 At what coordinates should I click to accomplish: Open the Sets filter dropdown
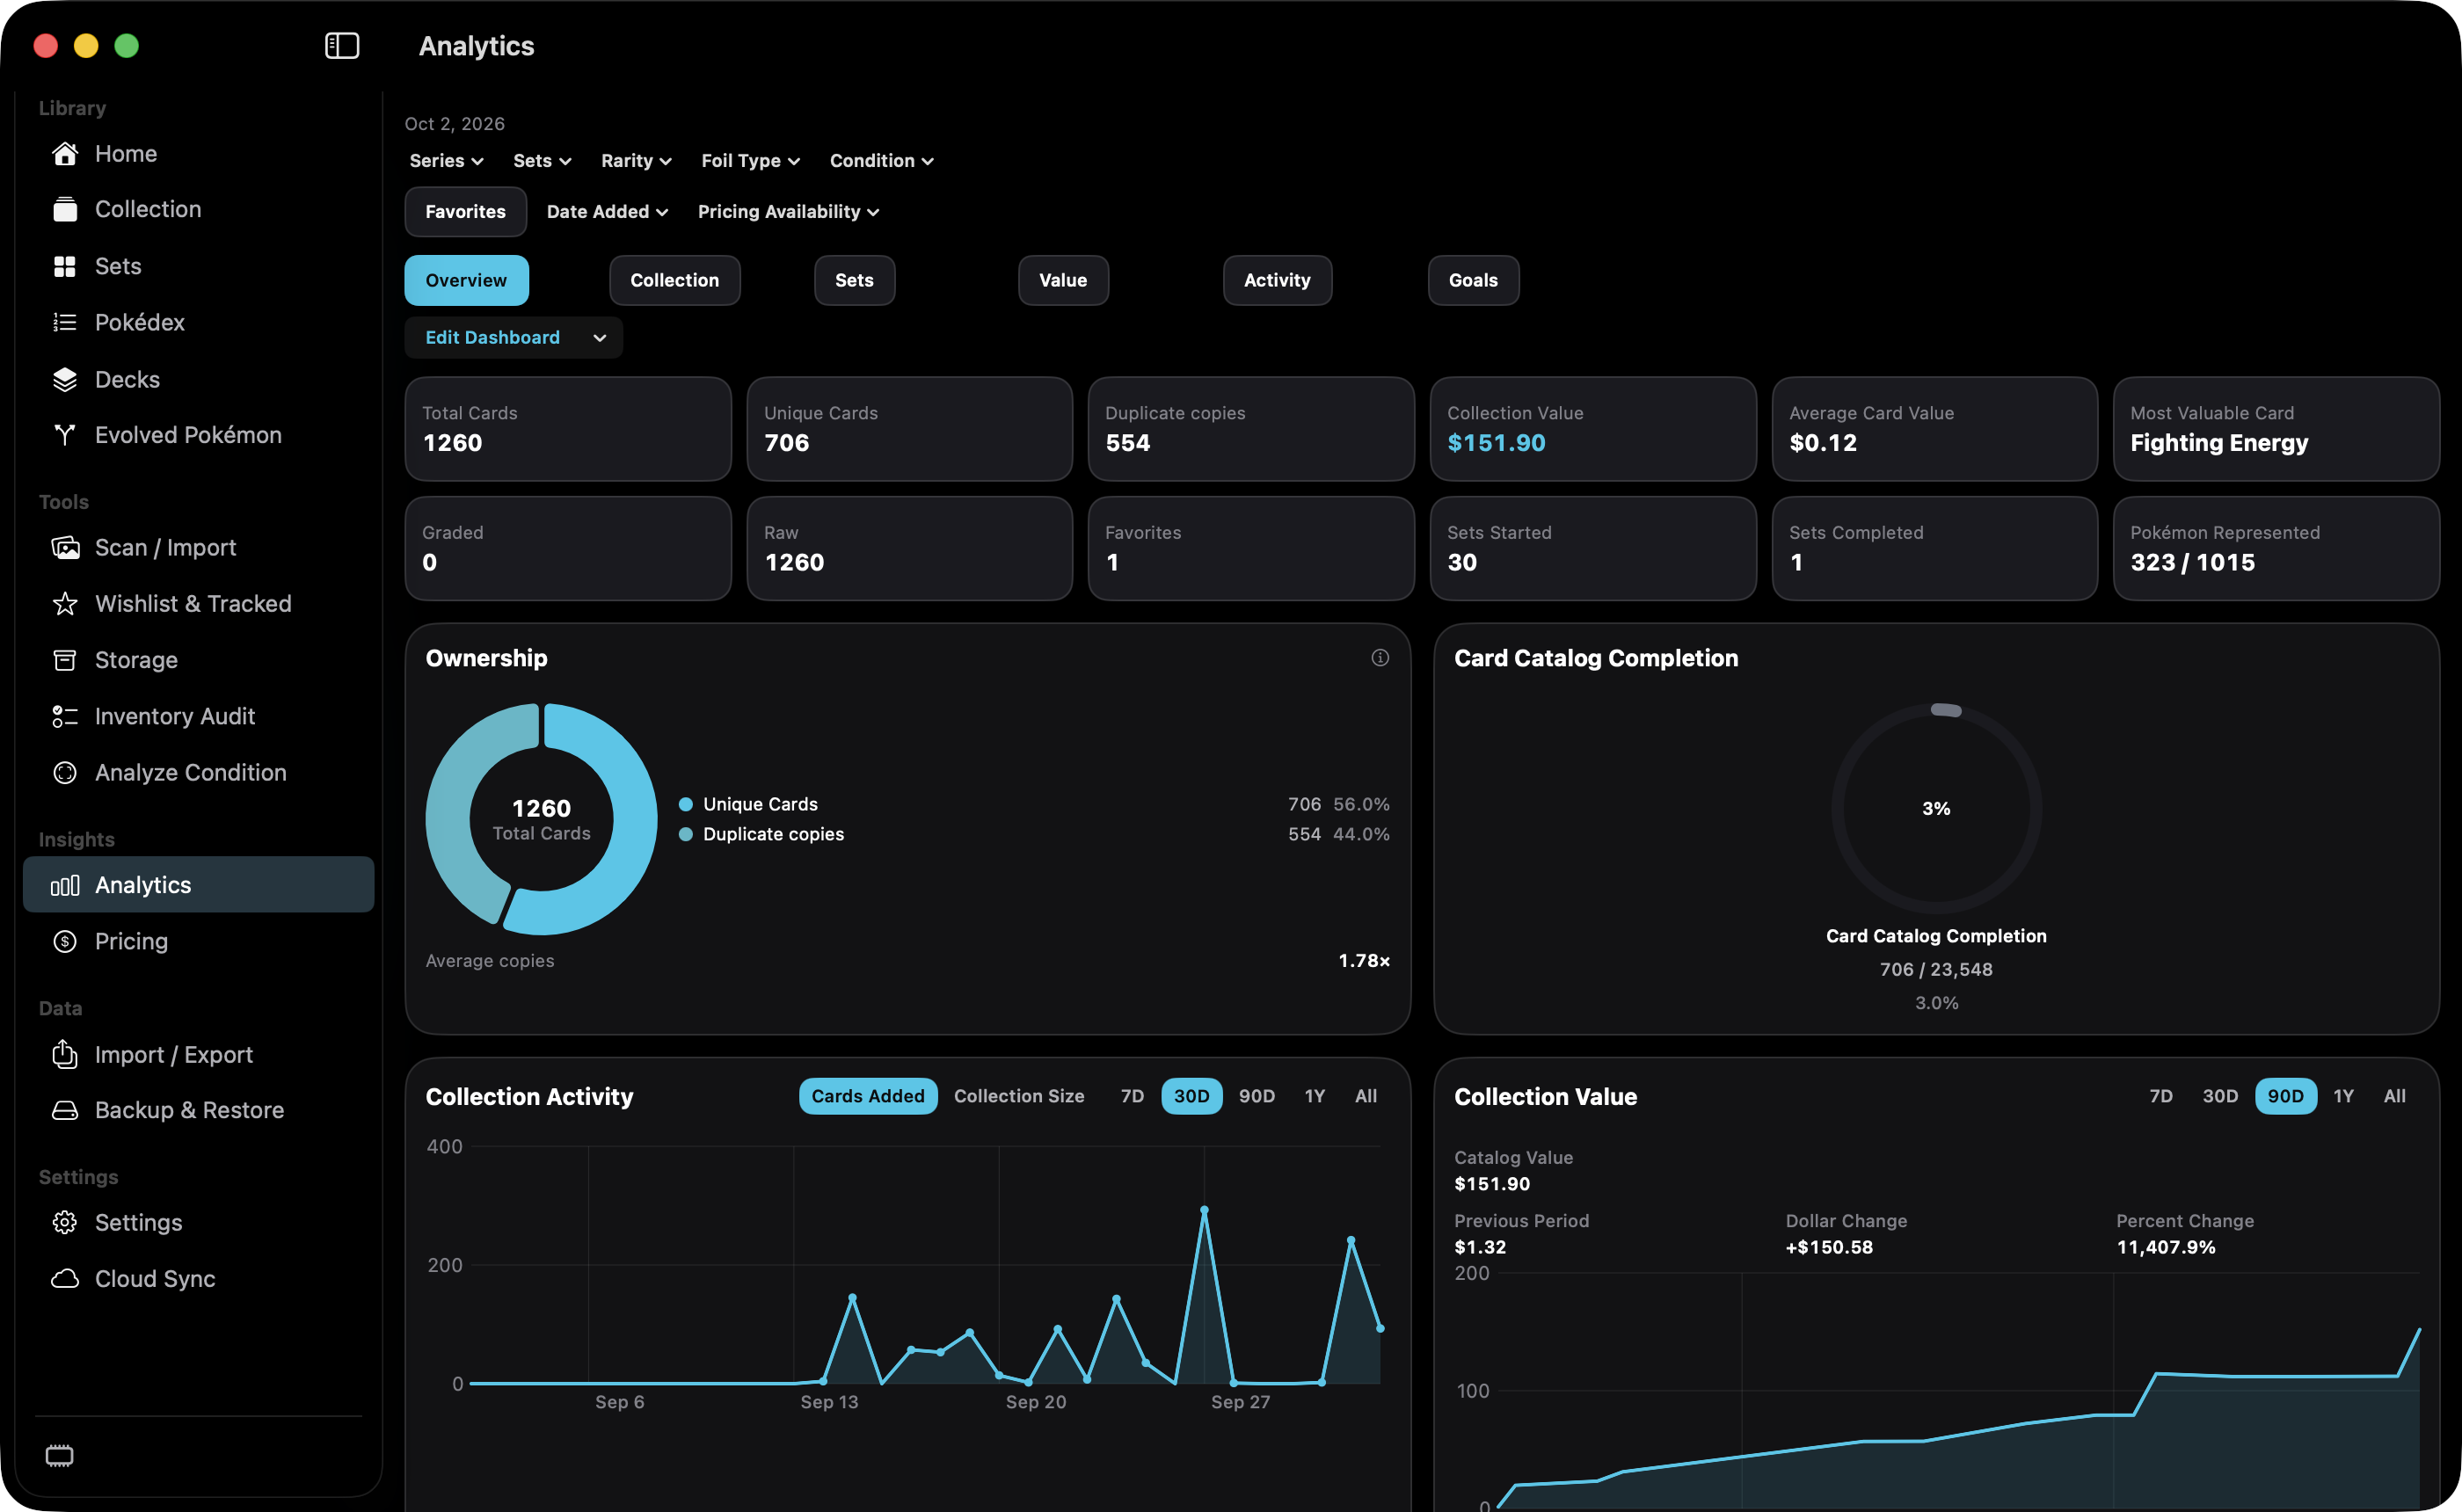tap(542, 161)
